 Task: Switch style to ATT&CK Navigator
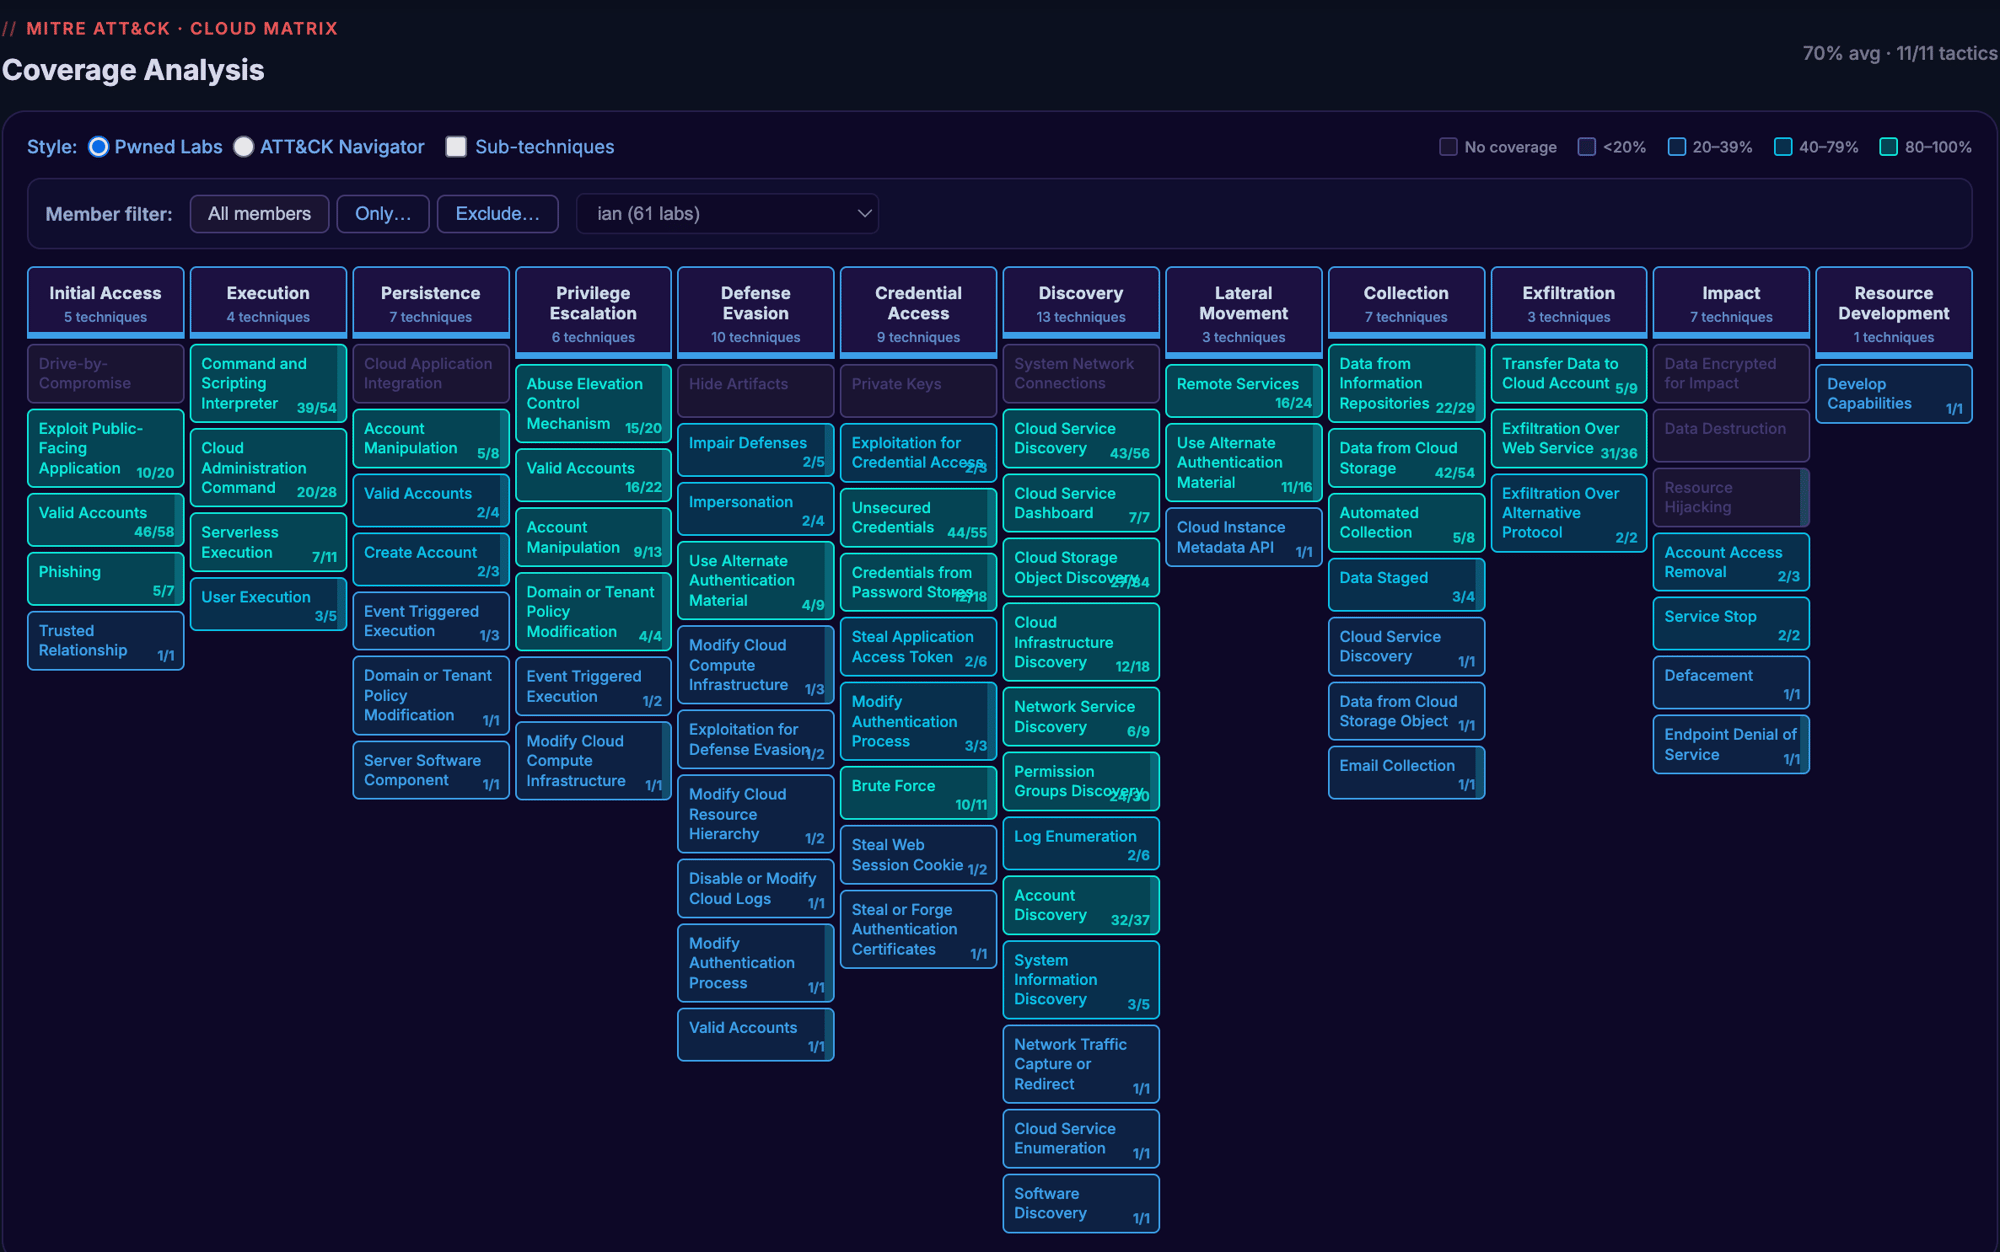coord(243,147)
